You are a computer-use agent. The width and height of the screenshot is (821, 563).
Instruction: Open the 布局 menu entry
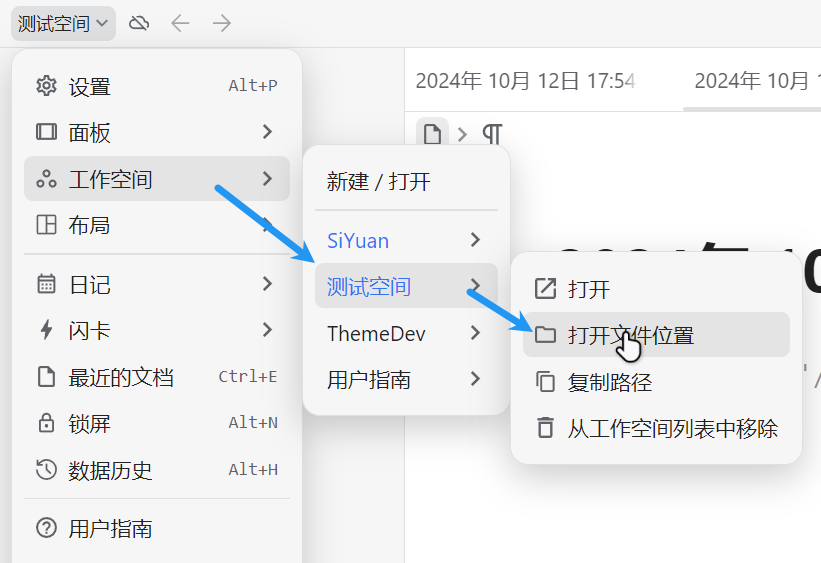coord(157,225)
